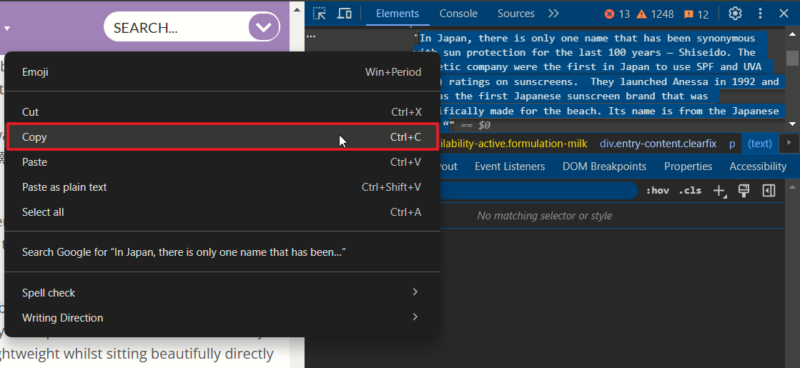800x368 pixels.
Task: Select the Emoji context menu item
Action: pos(222,72)
